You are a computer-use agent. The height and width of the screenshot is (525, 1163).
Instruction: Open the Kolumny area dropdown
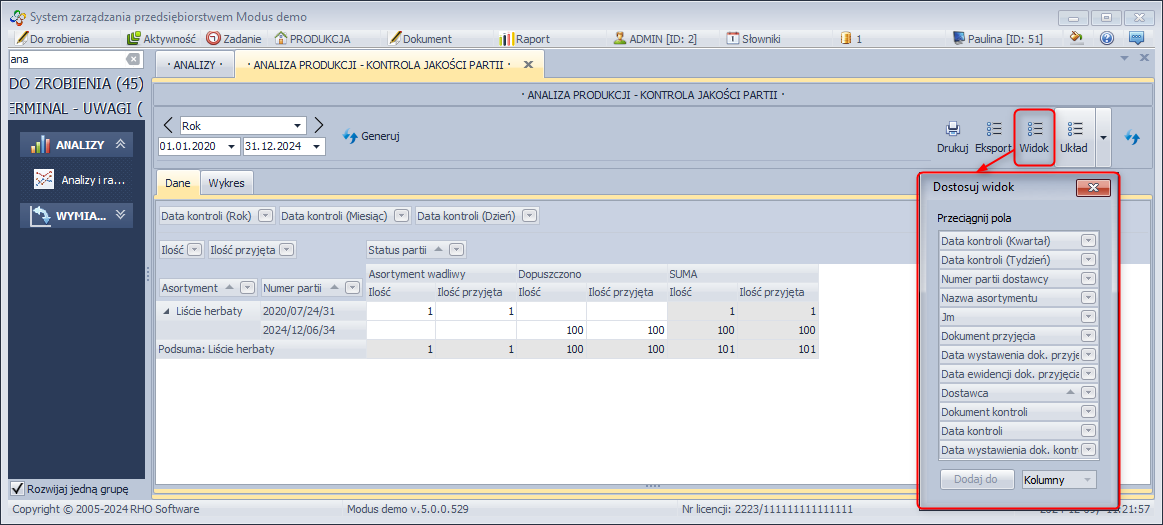(1087, 480)
